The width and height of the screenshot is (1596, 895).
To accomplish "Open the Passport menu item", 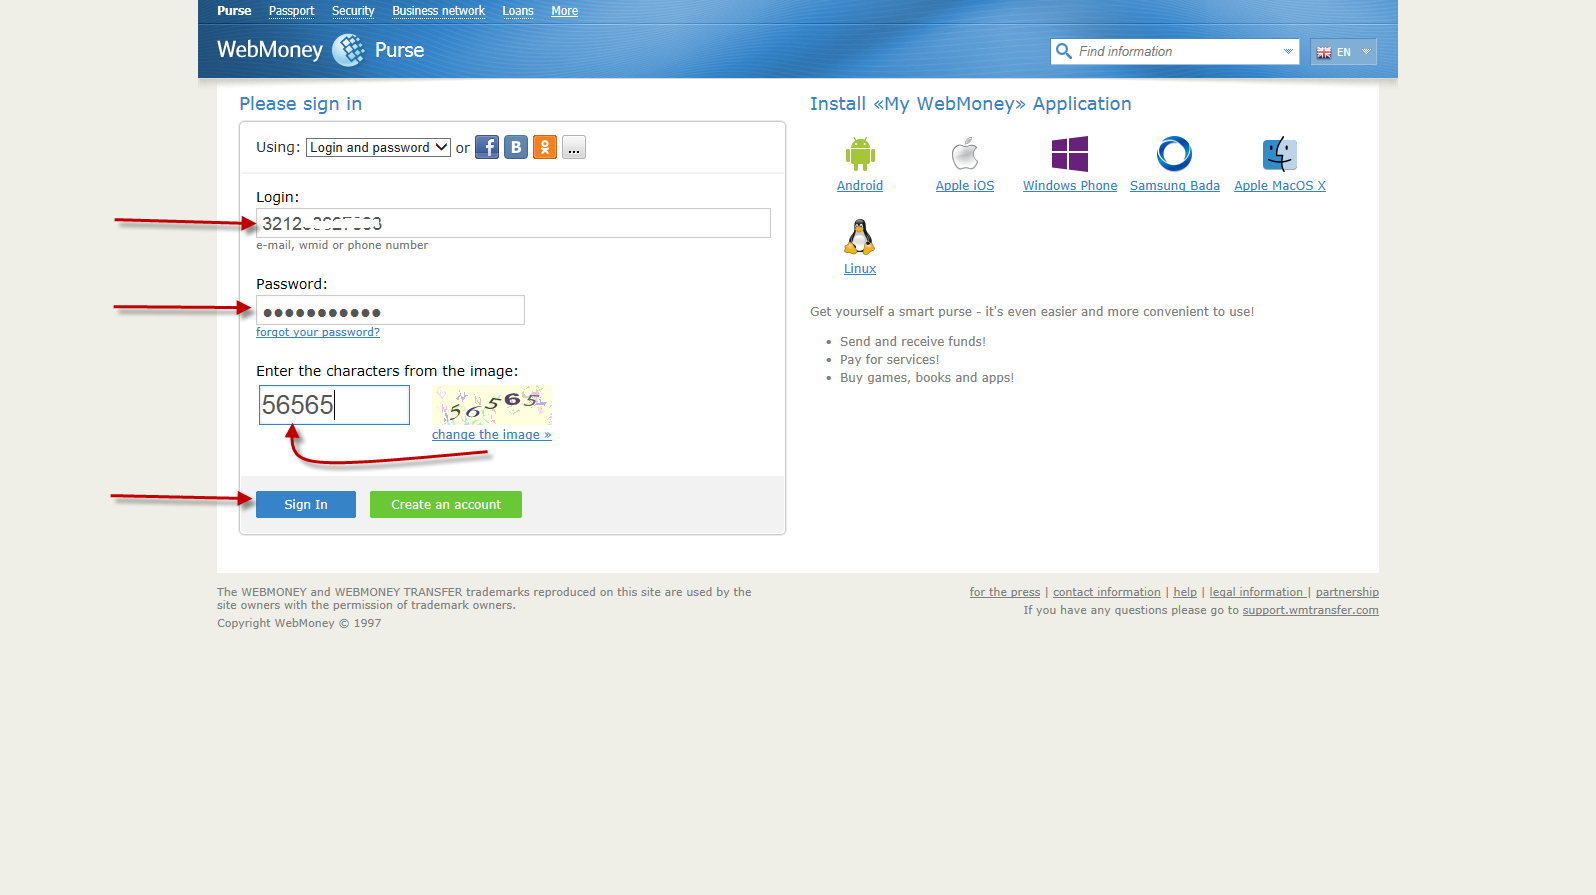I will (292, 11).
